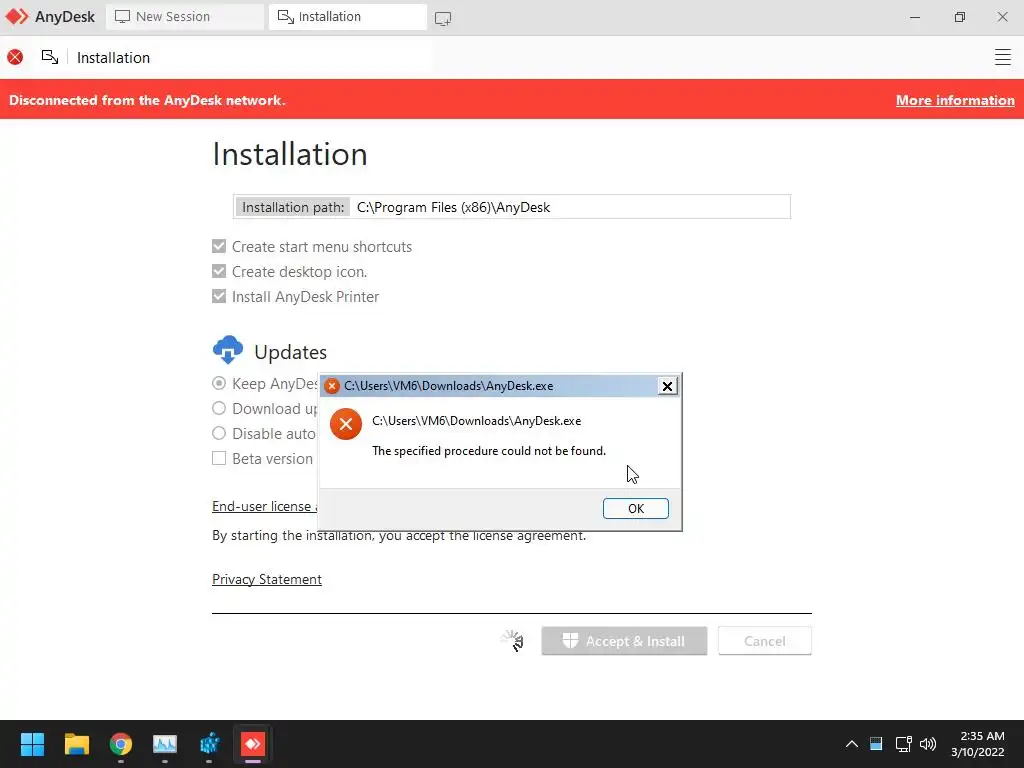Image resolution: width=1024 pixels, height=768 pixels.
Task: Switch to the New Session tab
Action: [185, 16]
